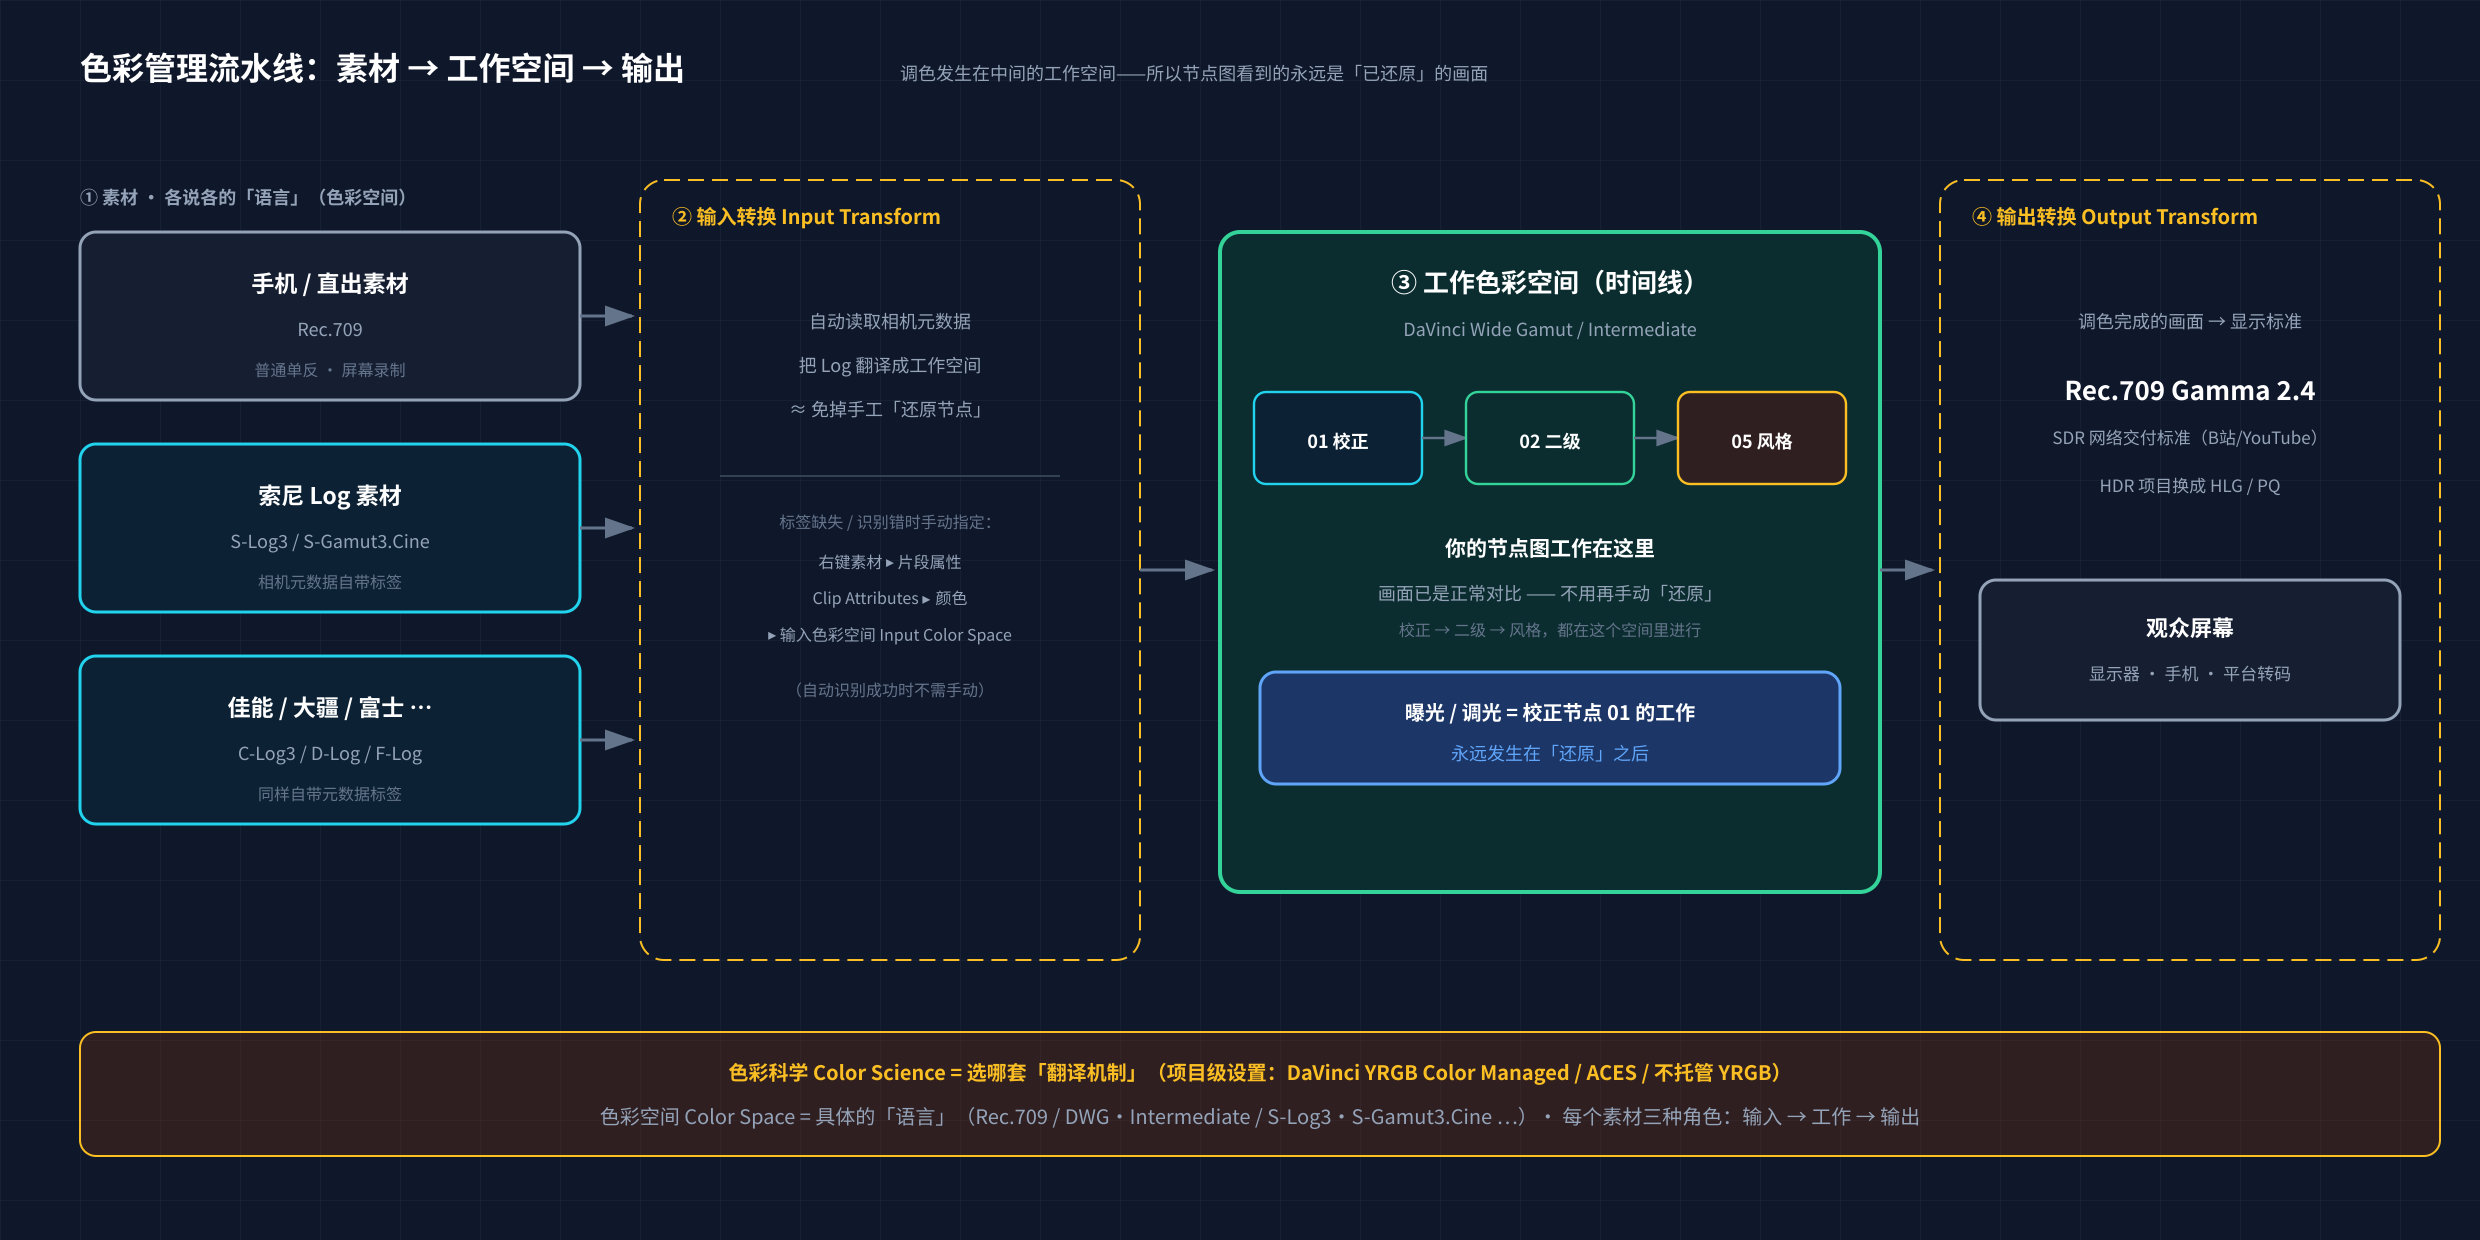Click the 你的节点图工作在这里 heading
2480x1240 pixels.
tap(1550, 548)
